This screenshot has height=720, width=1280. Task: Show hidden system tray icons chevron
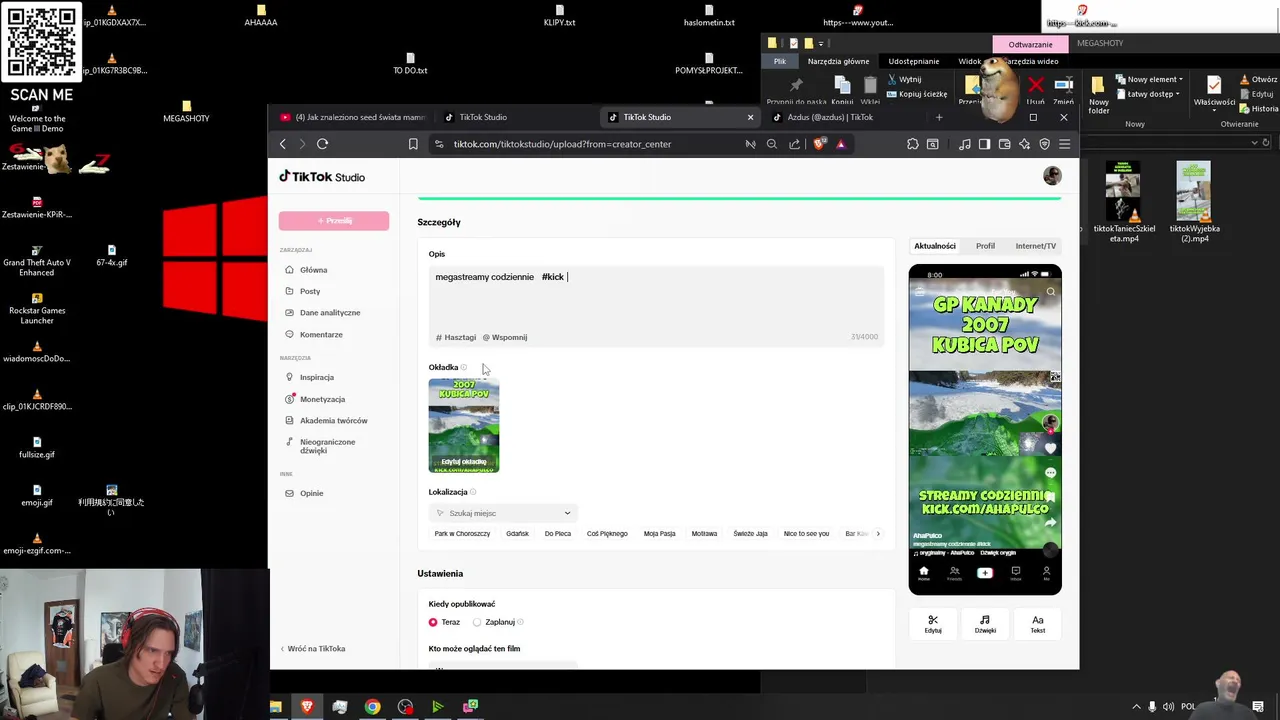pyautogui.click(x=1136, y=707)
